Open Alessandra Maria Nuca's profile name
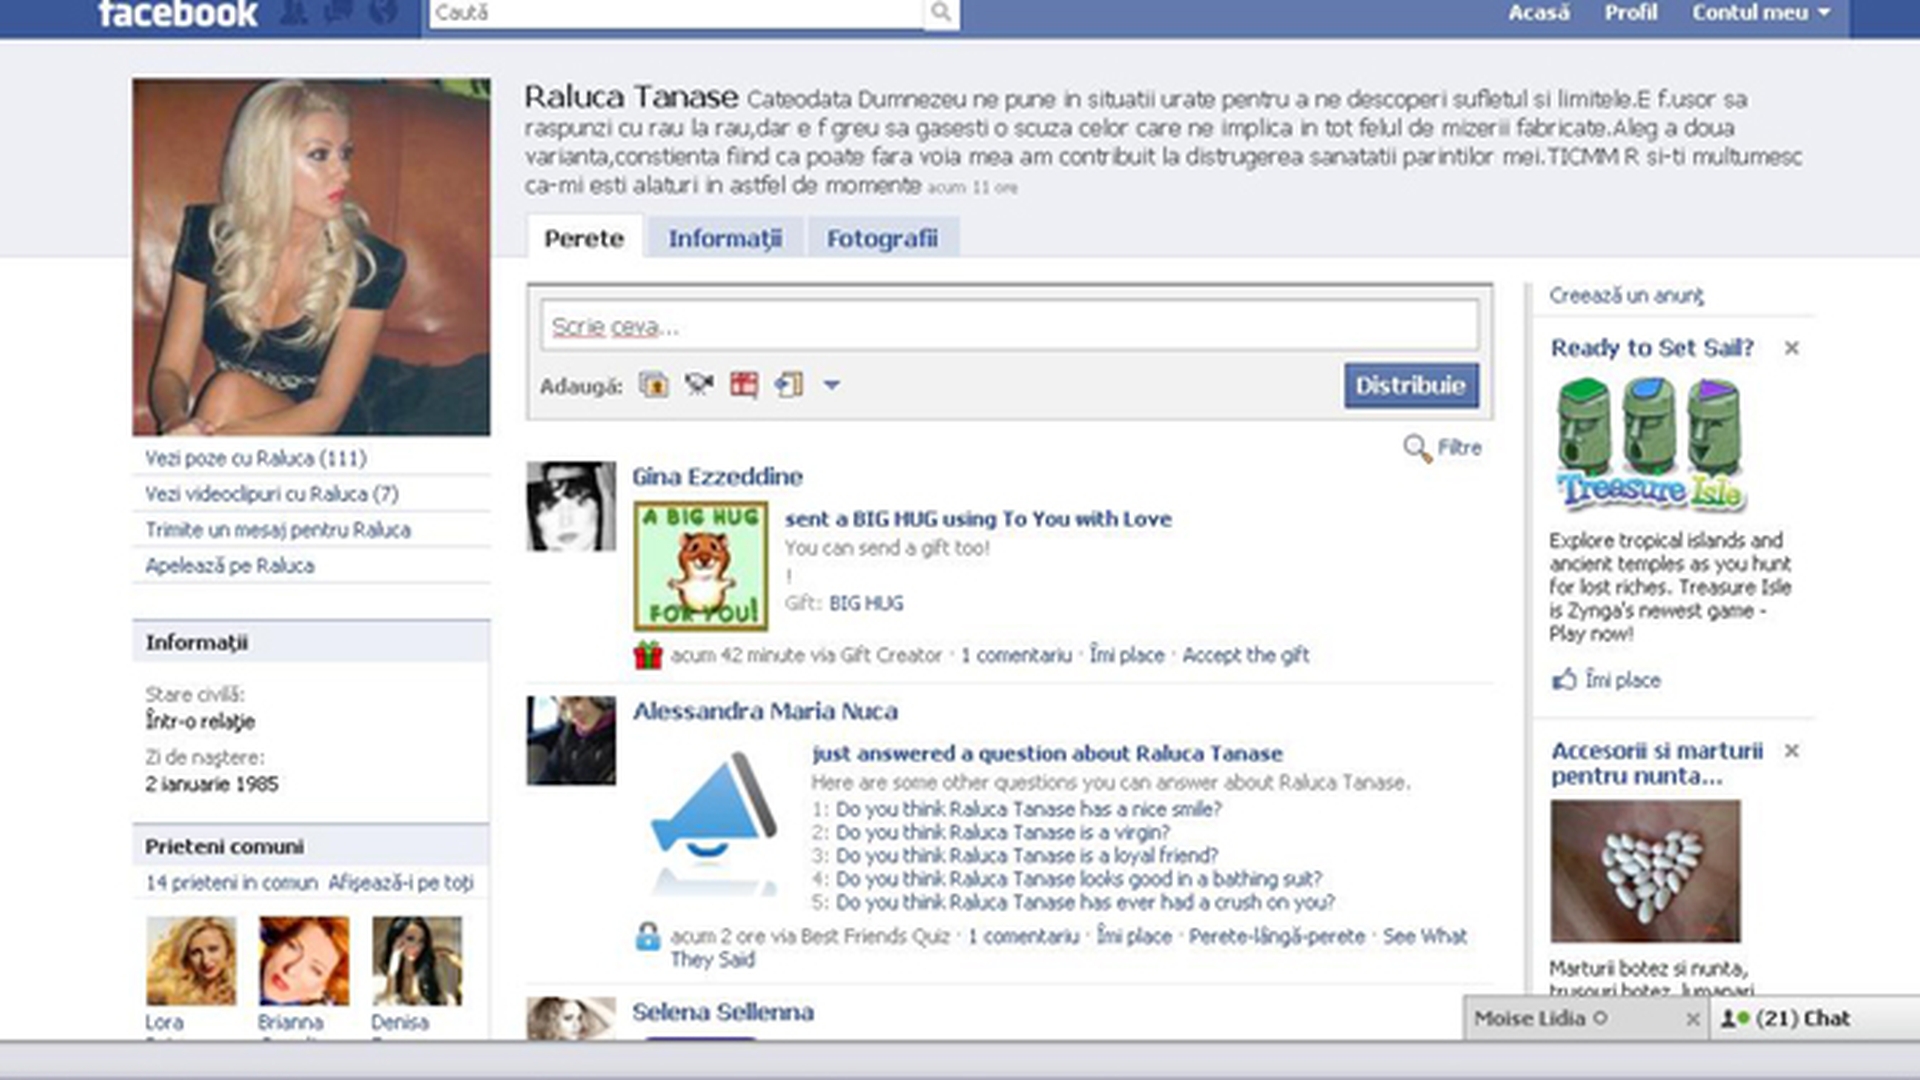 [x=765, y=711]
